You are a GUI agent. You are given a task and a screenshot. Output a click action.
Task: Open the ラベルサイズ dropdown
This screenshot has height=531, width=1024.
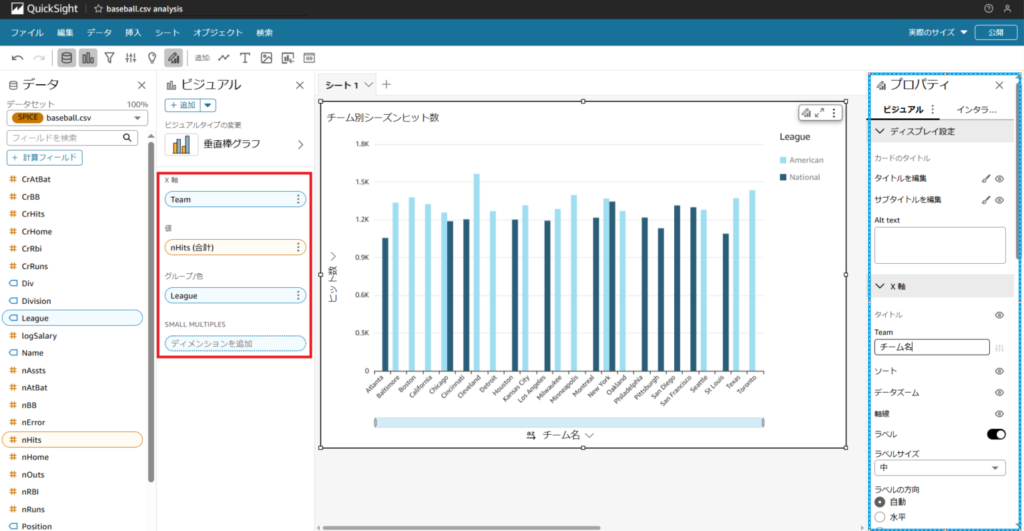click(940, 468)
